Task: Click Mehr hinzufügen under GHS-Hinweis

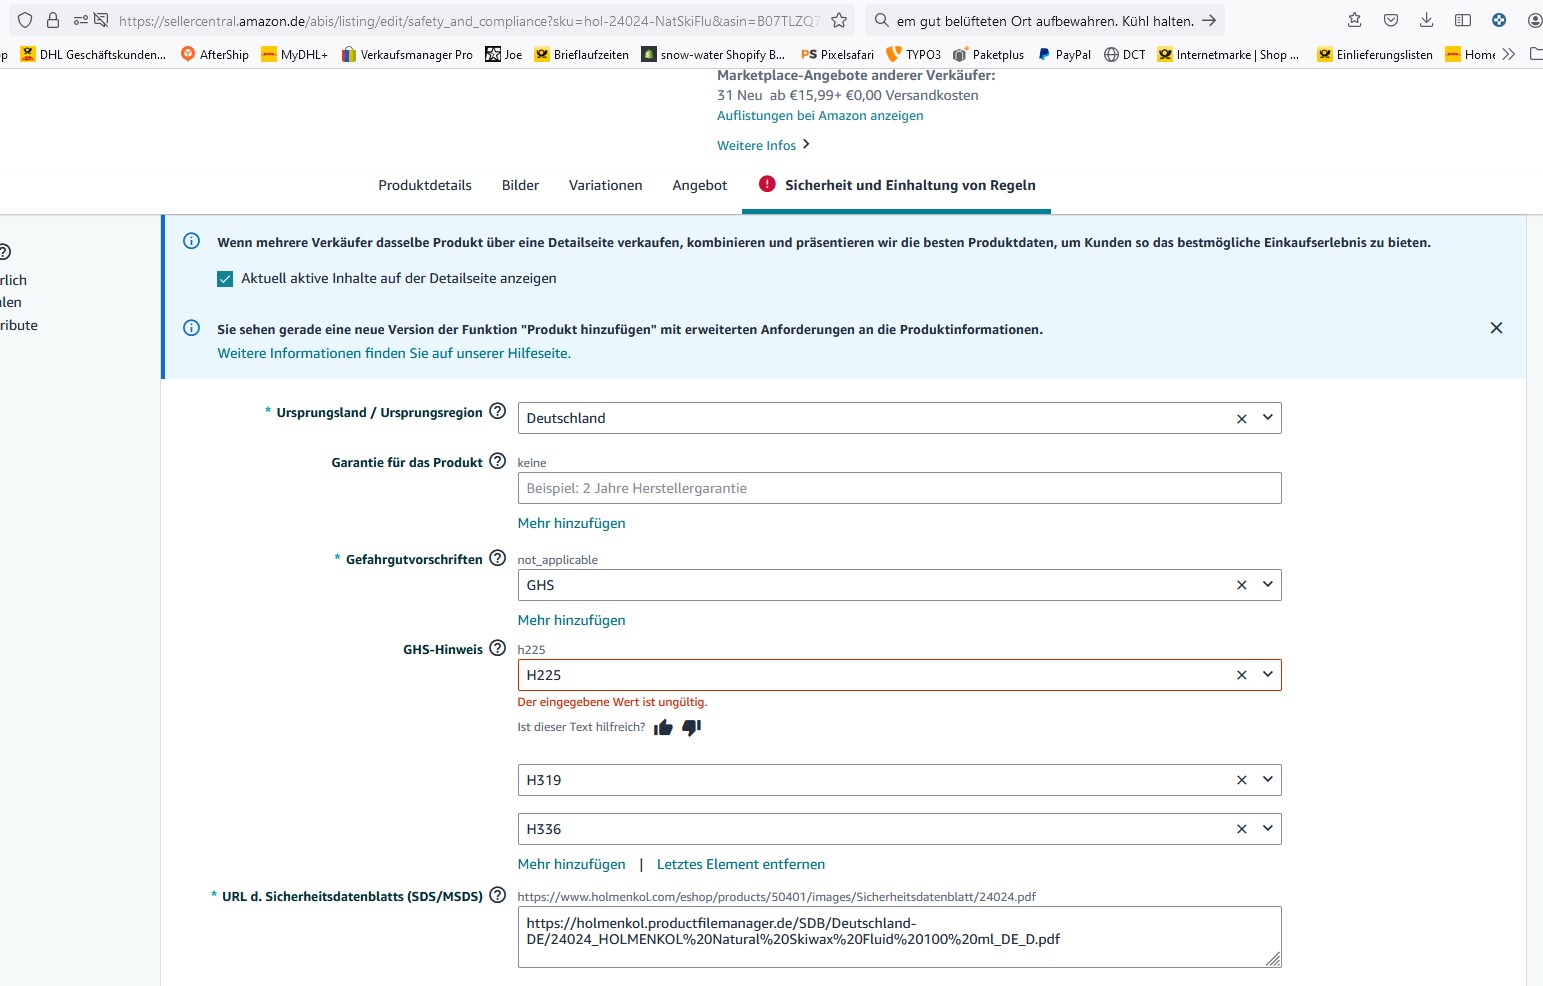Action: tap(571, 864)
